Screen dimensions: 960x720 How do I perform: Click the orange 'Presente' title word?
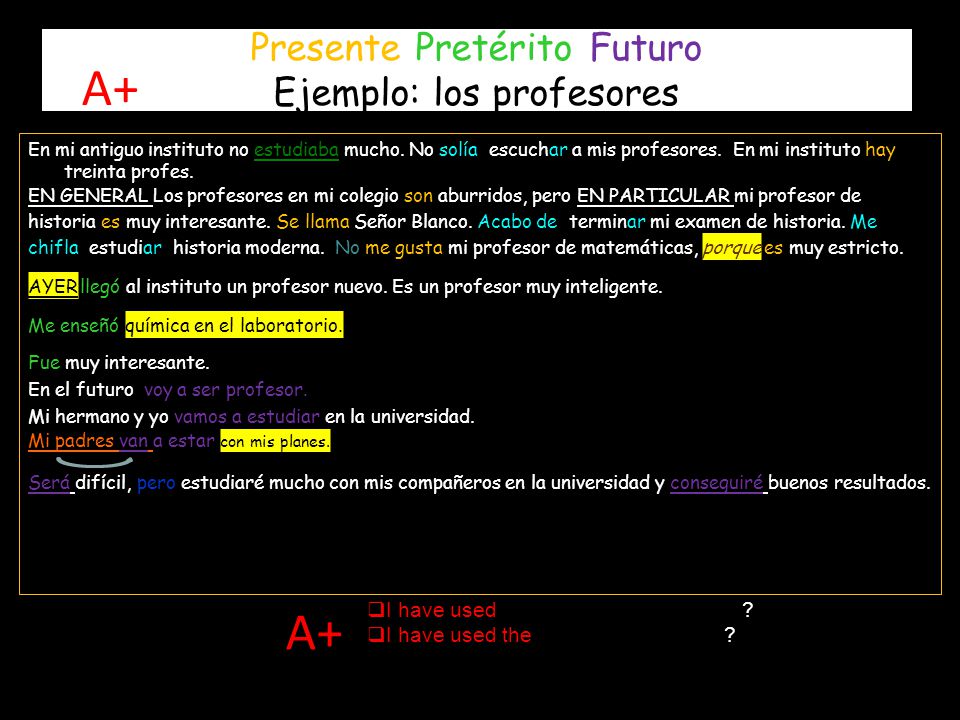tap(325, 47)
